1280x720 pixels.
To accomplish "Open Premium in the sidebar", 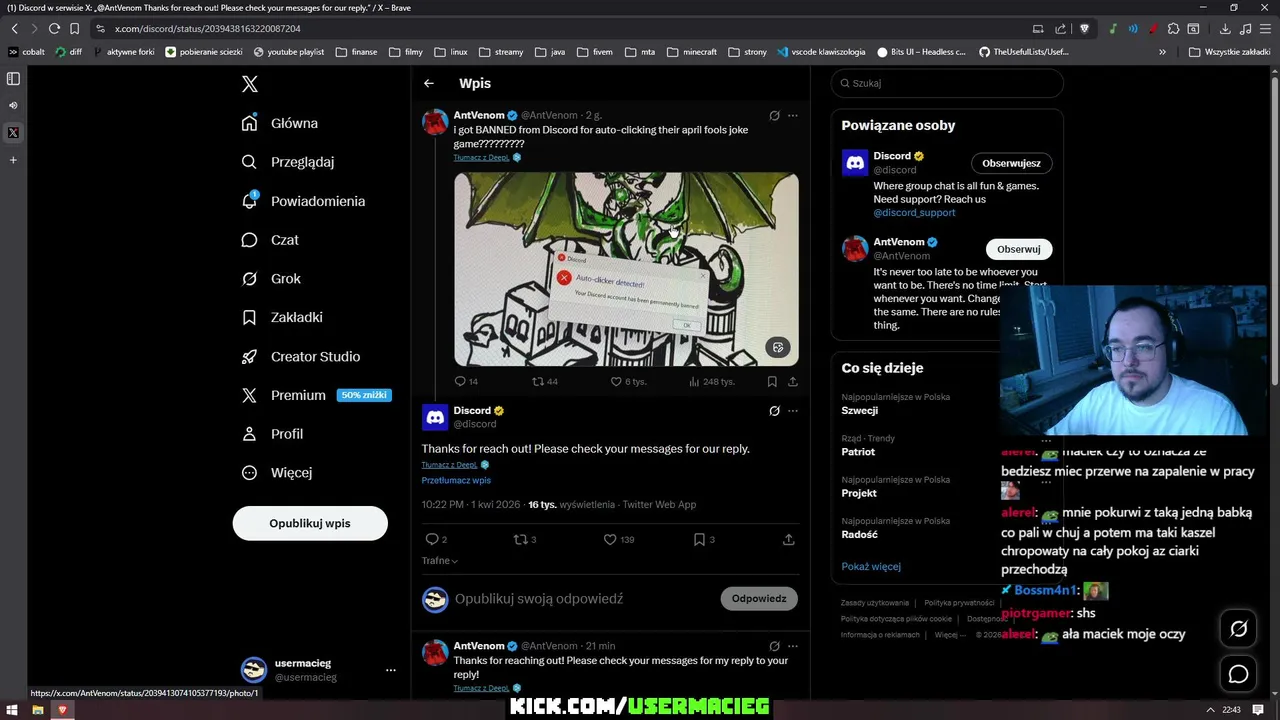I will 315,395.
